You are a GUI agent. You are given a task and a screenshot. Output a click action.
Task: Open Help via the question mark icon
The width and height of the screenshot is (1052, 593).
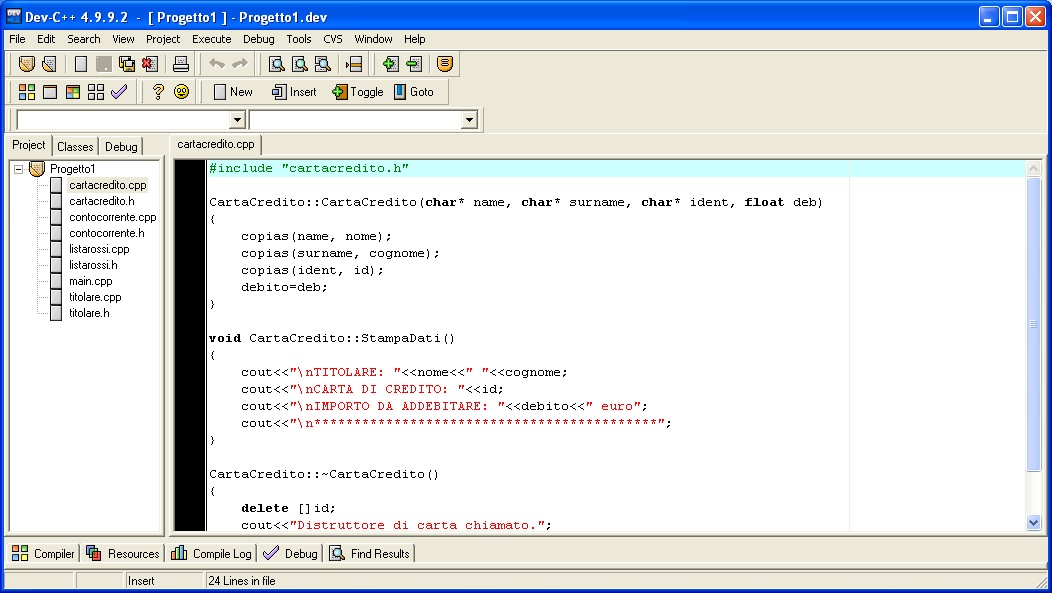click(x=158, y=92)
